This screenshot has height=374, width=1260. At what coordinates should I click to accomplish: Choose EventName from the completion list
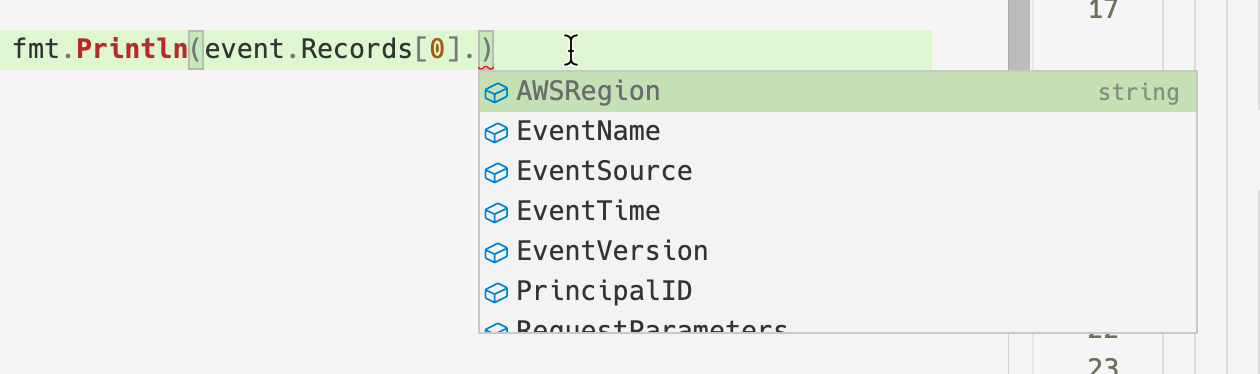tap(838, 132)
